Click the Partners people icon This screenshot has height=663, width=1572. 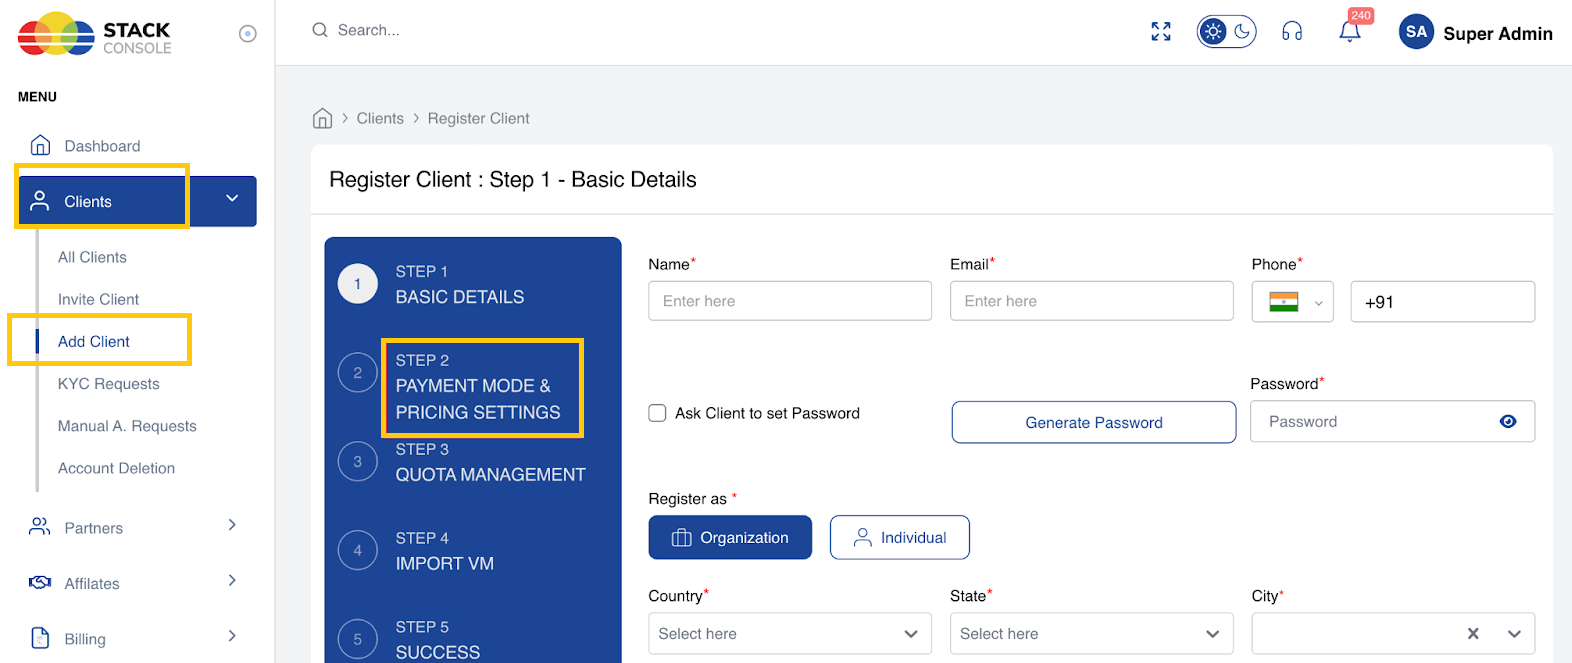[x=40, y=526]
